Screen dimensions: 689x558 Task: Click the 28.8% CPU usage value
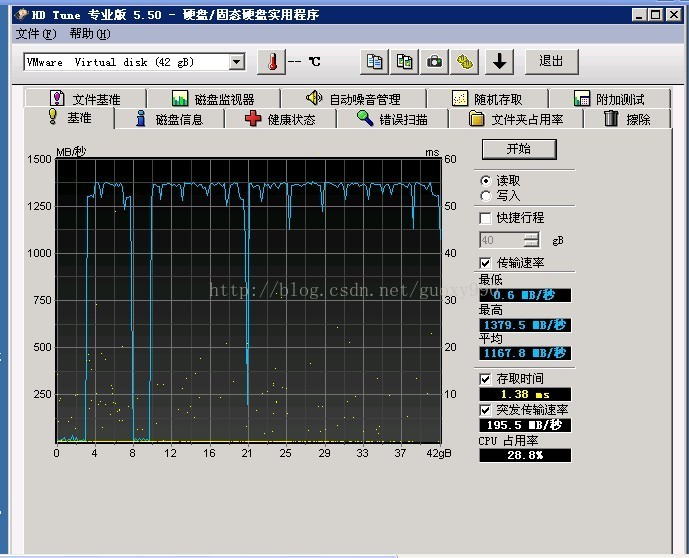(525, 455)
